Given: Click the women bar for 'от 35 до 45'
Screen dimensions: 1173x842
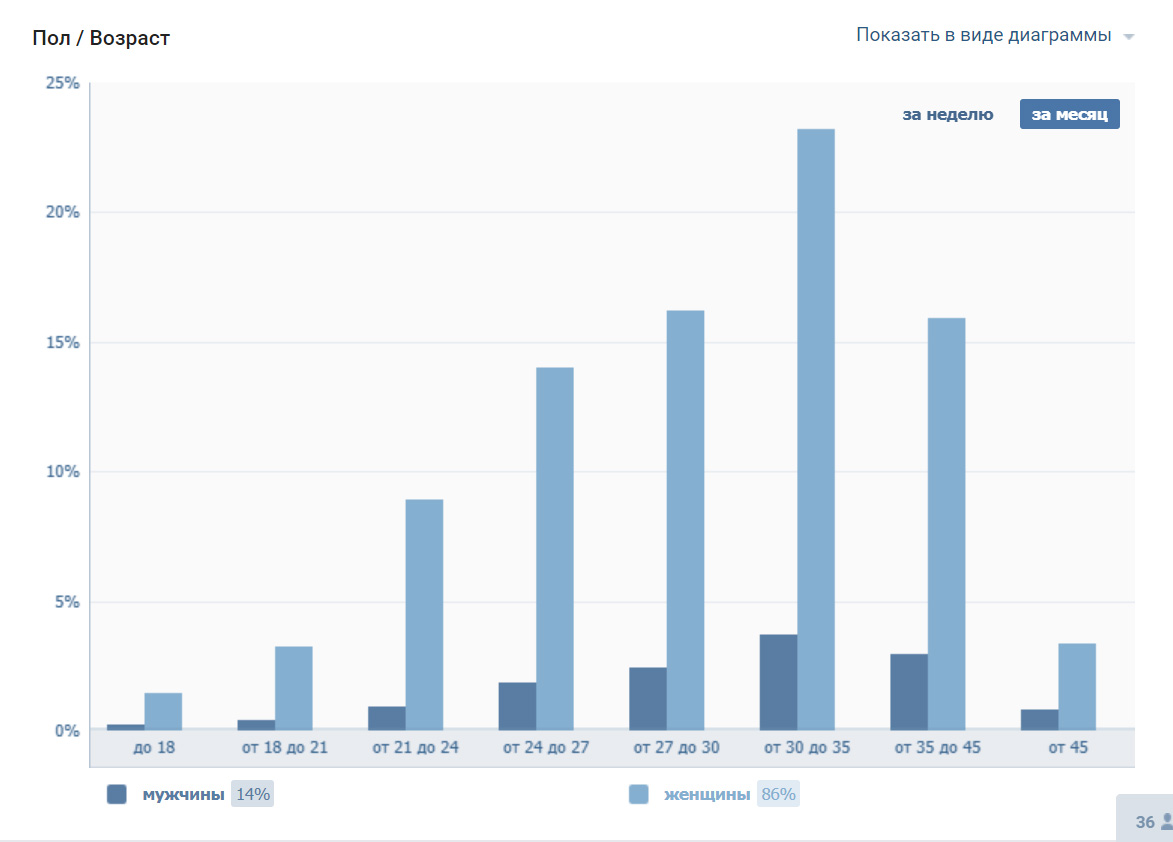Looking at the screenshot, I should click(946, 523).
